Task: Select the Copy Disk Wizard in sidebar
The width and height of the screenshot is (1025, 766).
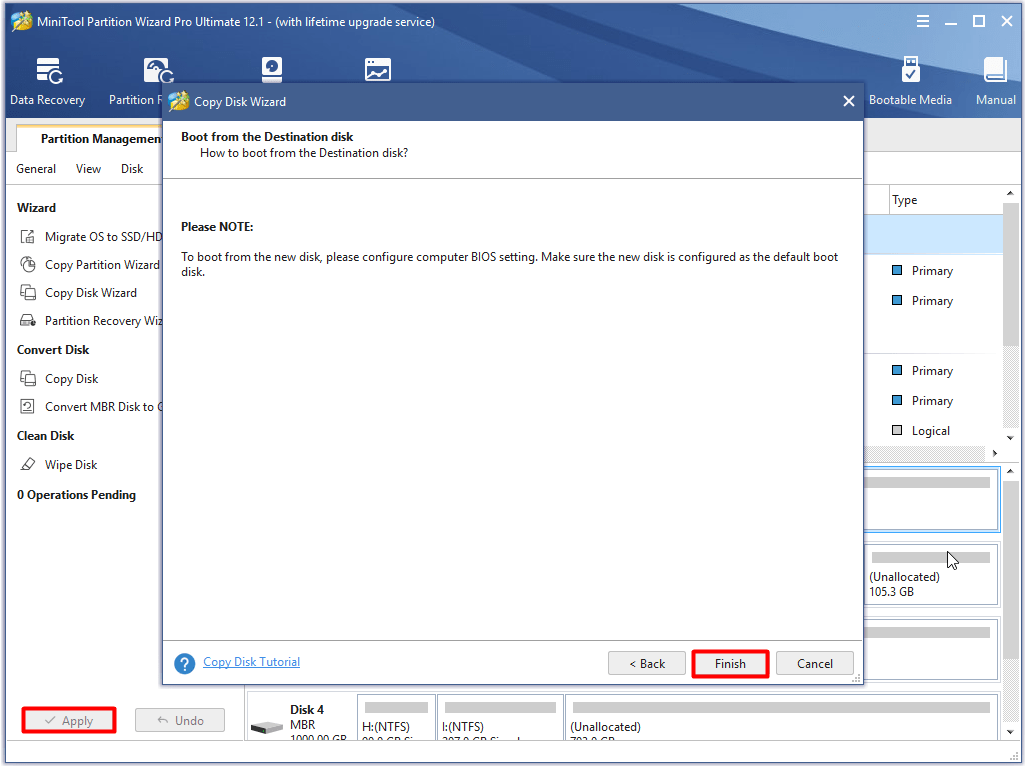Action: click(x=90, y=292)
